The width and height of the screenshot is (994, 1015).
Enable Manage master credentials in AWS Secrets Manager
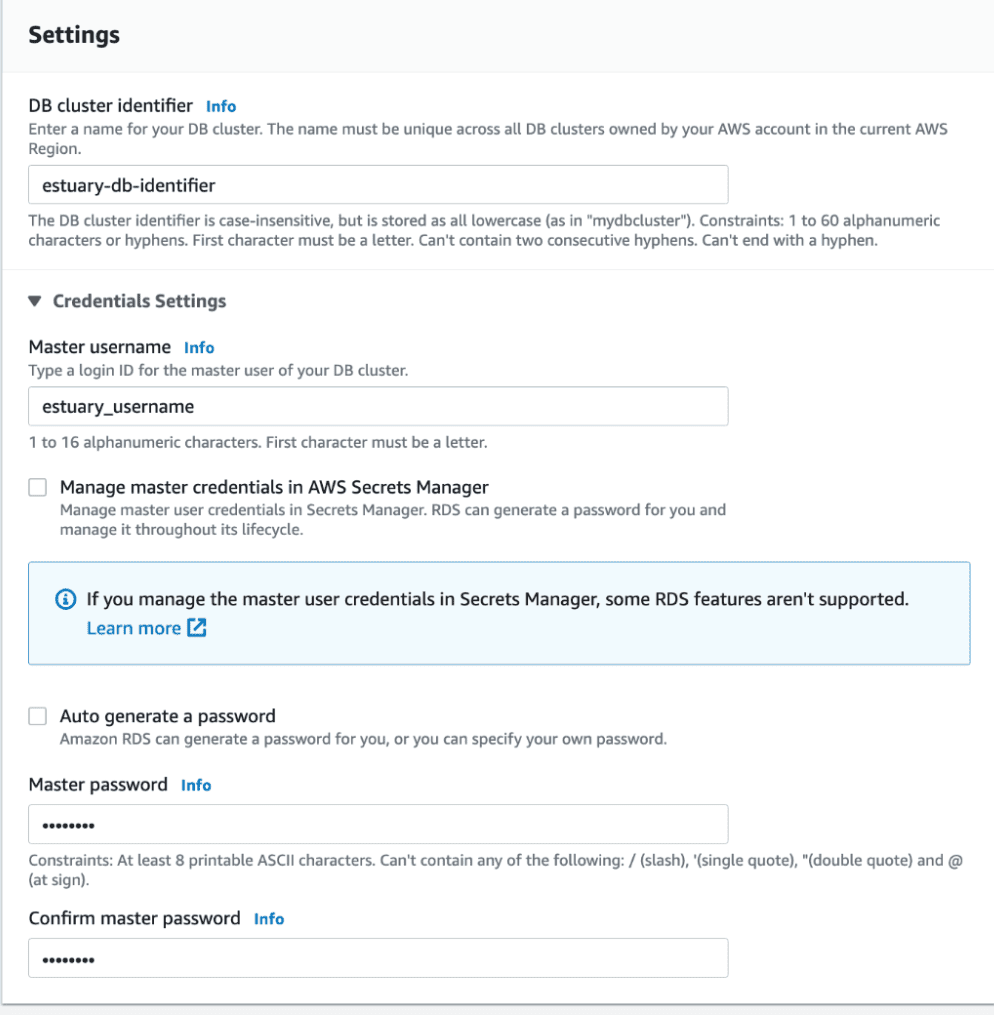tap(37, 487)
